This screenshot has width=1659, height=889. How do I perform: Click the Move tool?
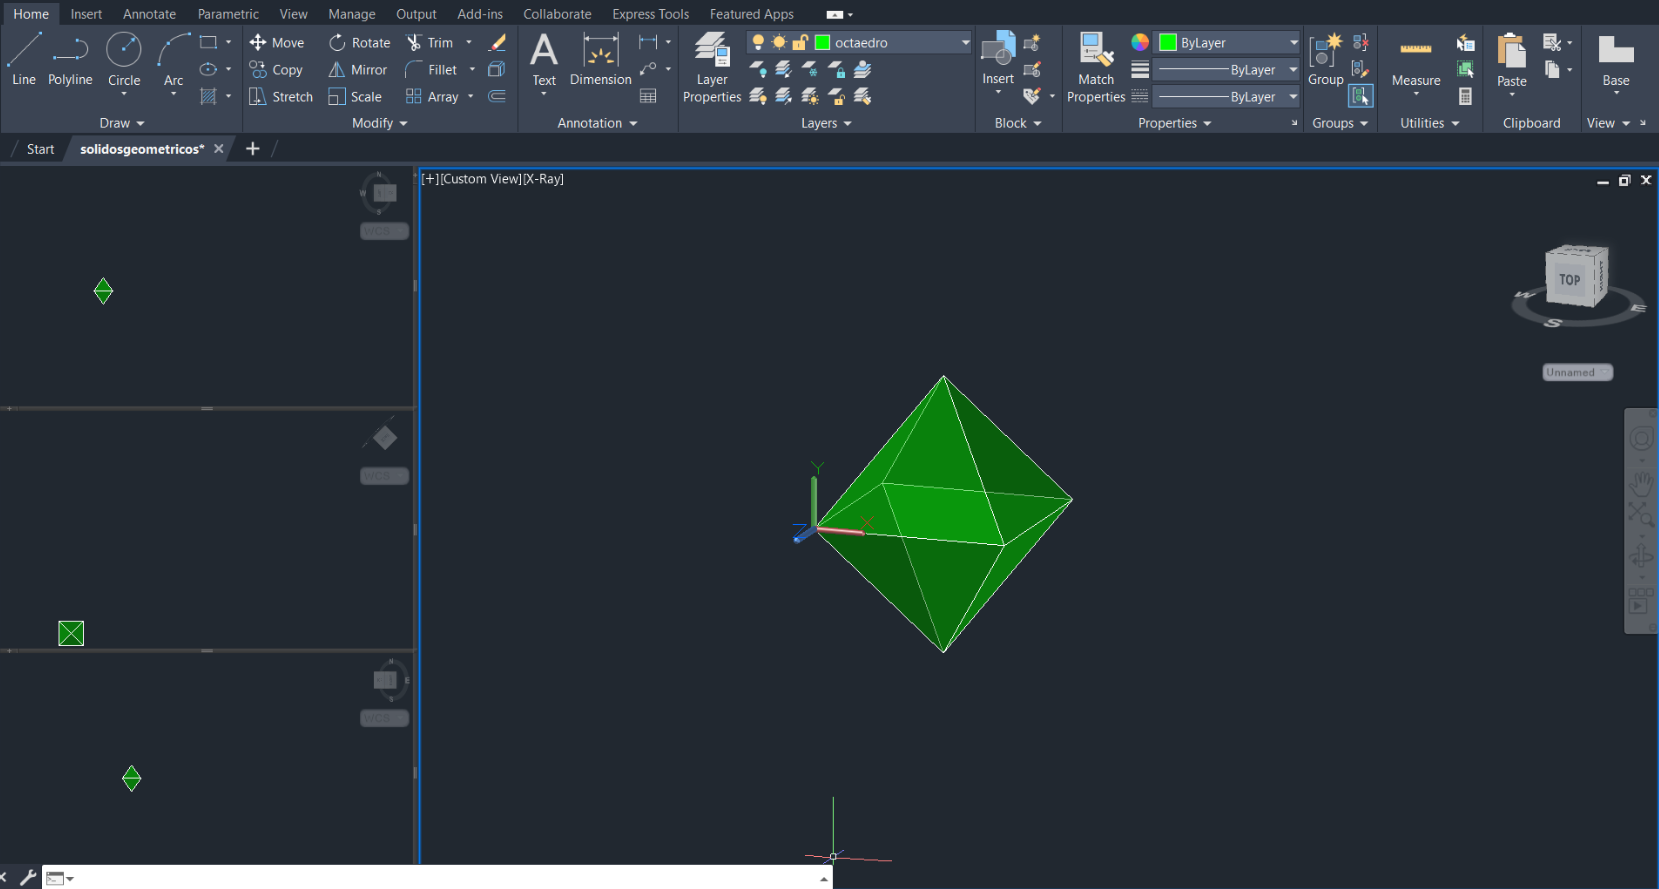[x=277, y=42]
